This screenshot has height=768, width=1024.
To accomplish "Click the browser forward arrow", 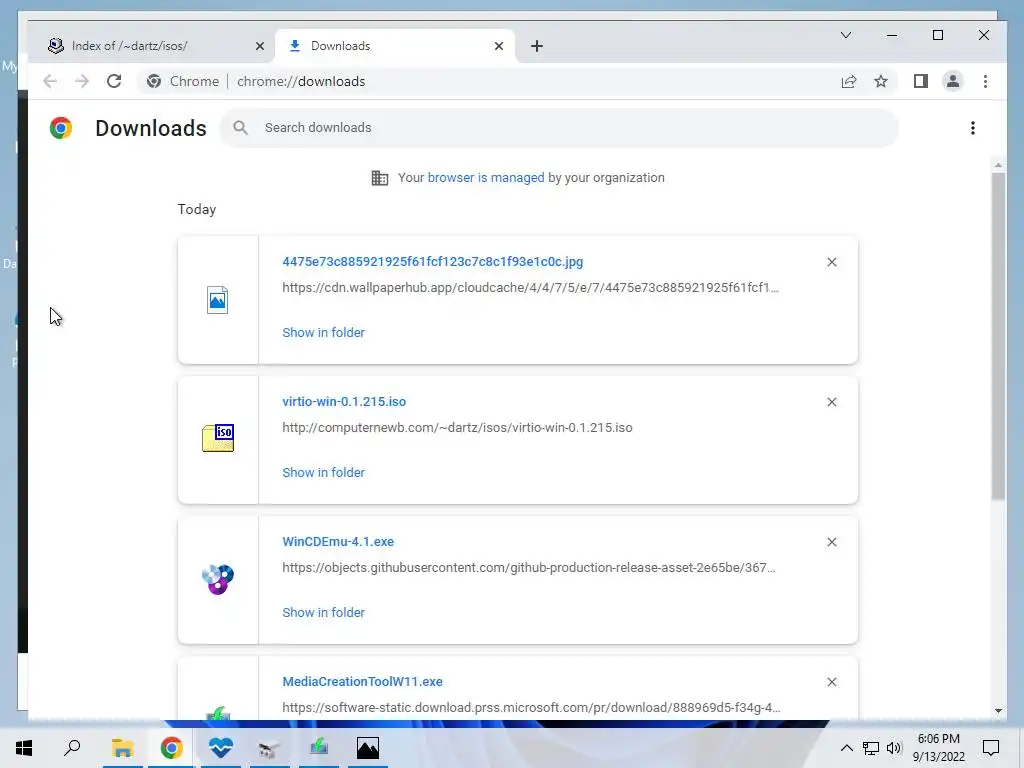I will (82, 81).
